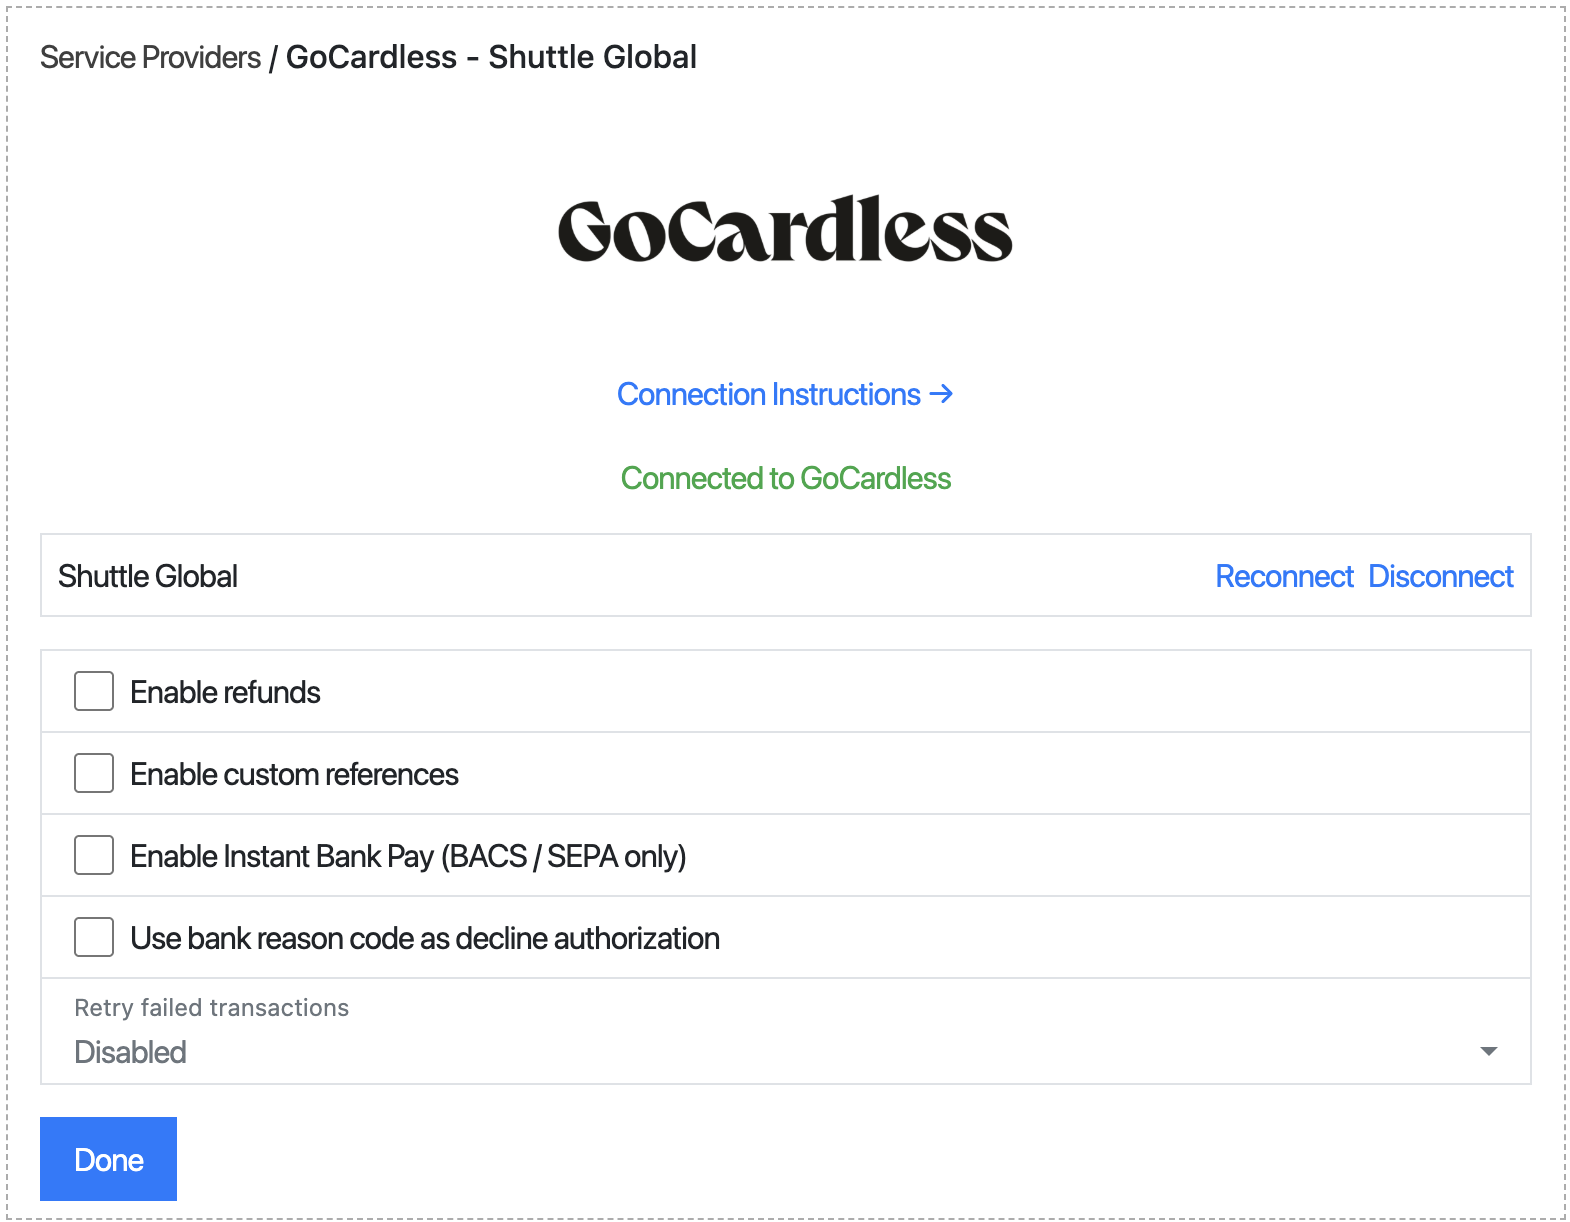
Task: Select the Disabled value in retry field
Action: [x=131, y=1052]
